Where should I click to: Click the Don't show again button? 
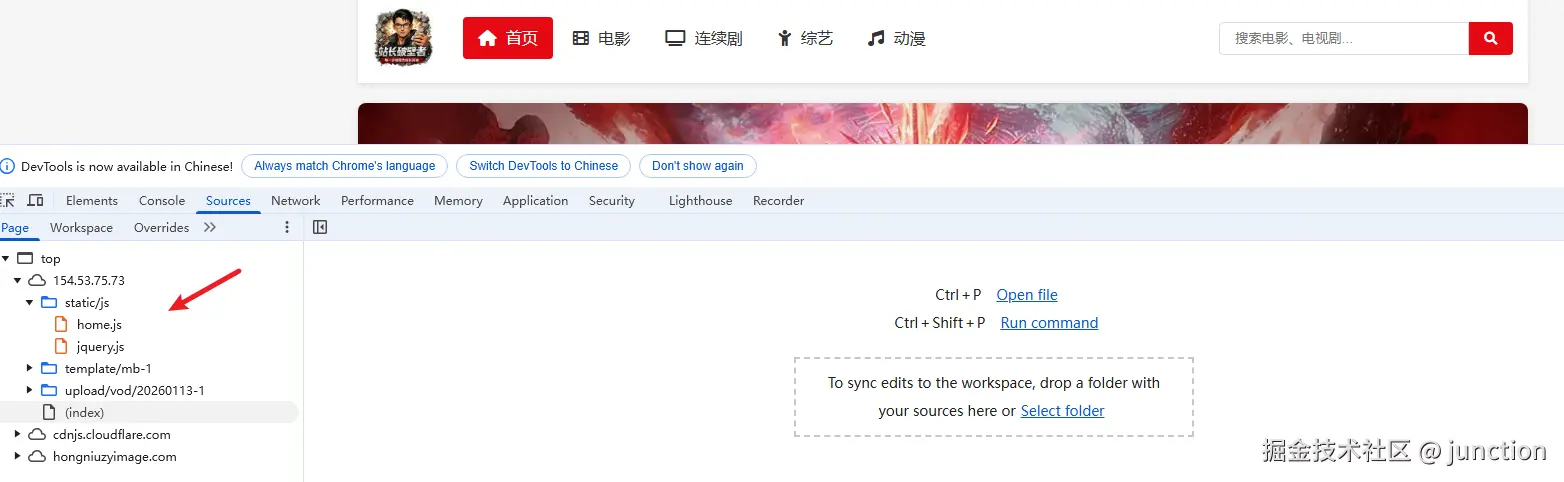pyautogui.click(x=698, y=166)
